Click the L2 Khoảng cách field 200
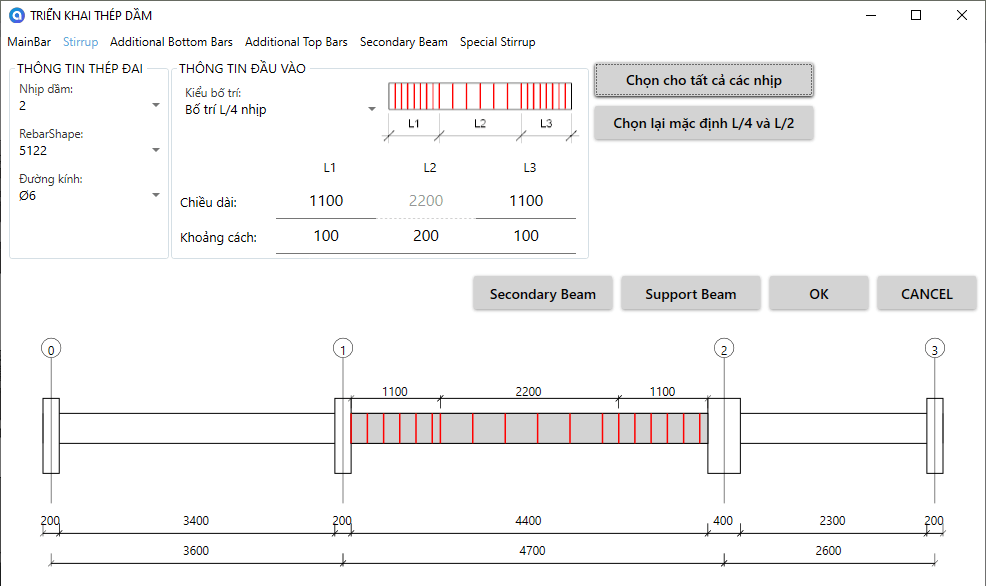This screenshot has width=986, height=586. coord(426,236)
